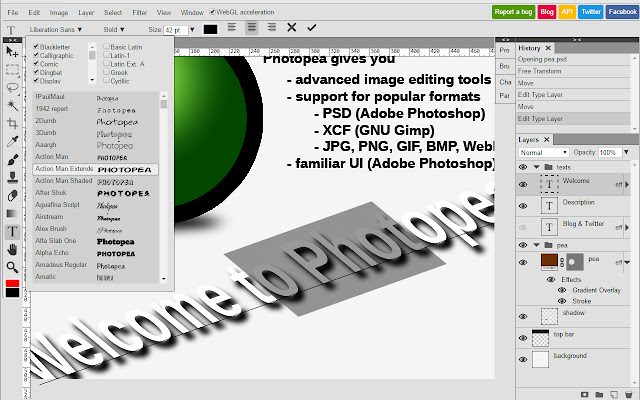
Task: Collapse the pea folder
Action: point(537,245)
